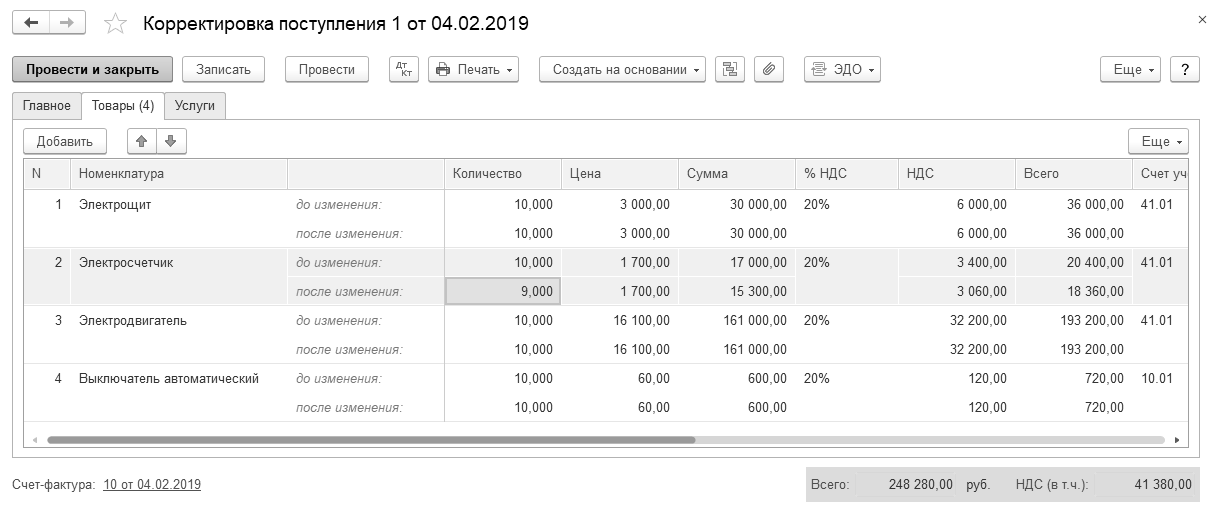
Task: Click the horizontal table scrollbar
Action: [370, 439]
